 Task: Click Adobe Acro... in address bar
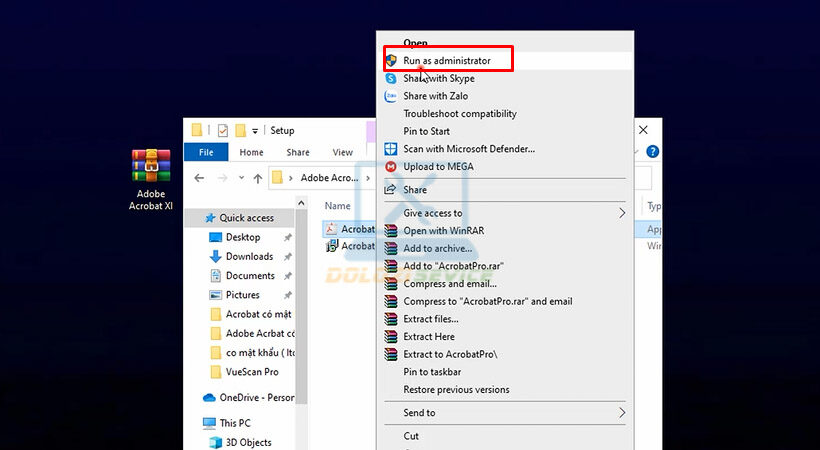tap(329, 178)
